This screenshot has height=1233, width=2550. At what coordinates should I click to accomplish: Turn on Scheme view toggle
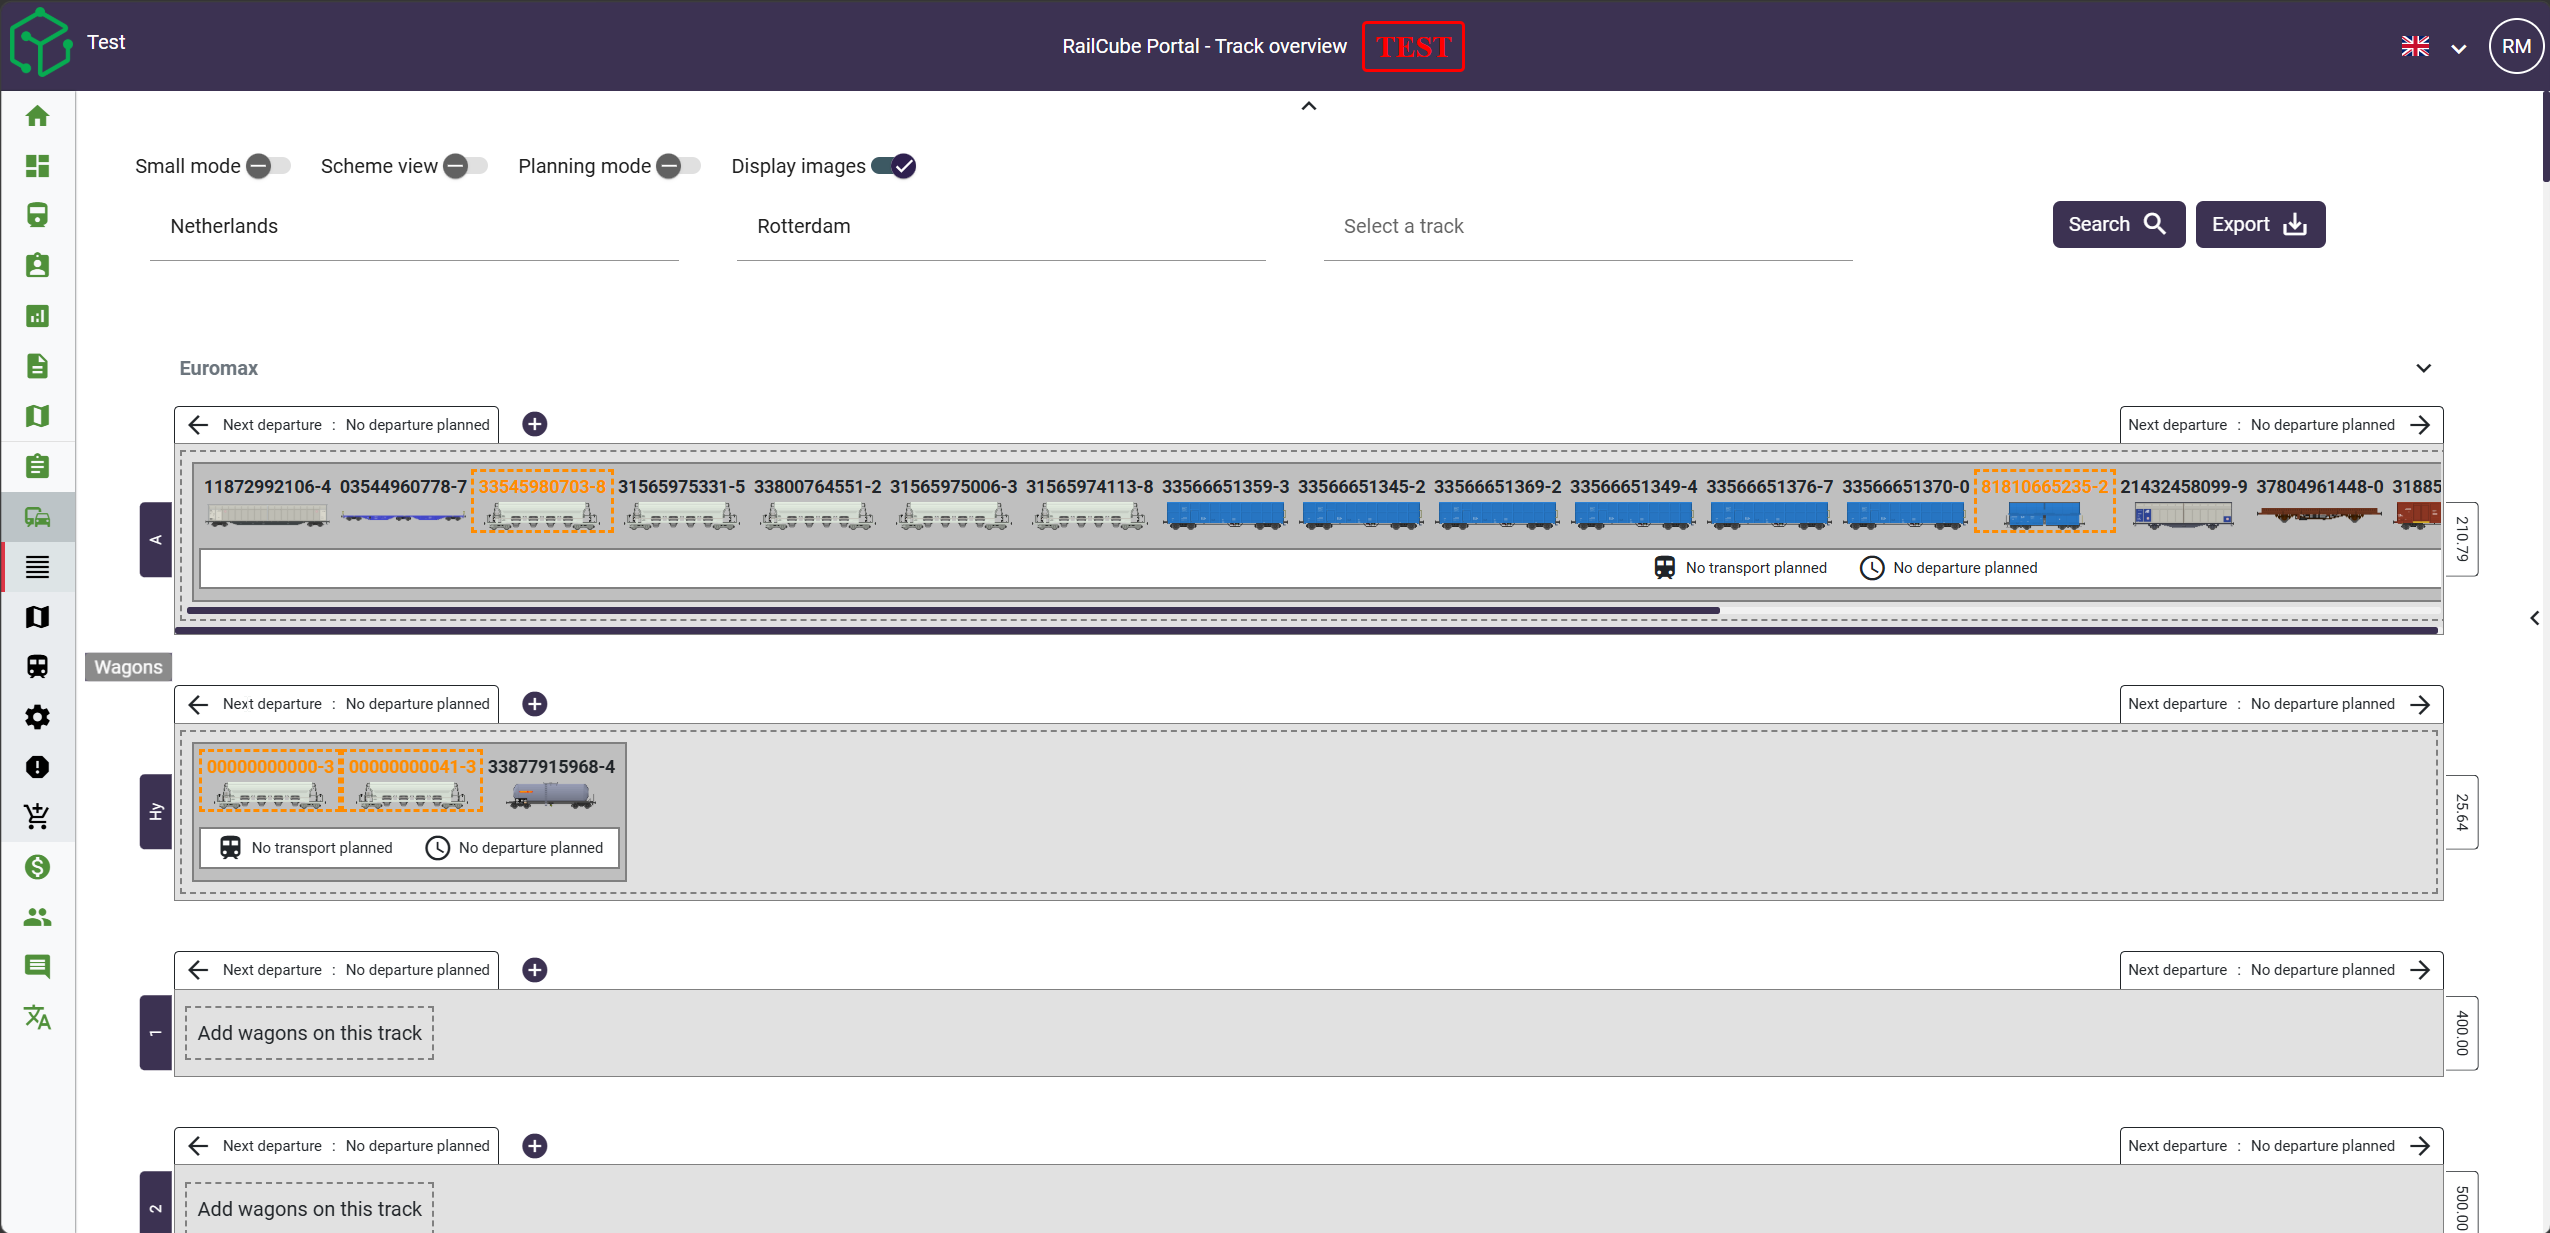pyautogui.click(x=465, y=166)
